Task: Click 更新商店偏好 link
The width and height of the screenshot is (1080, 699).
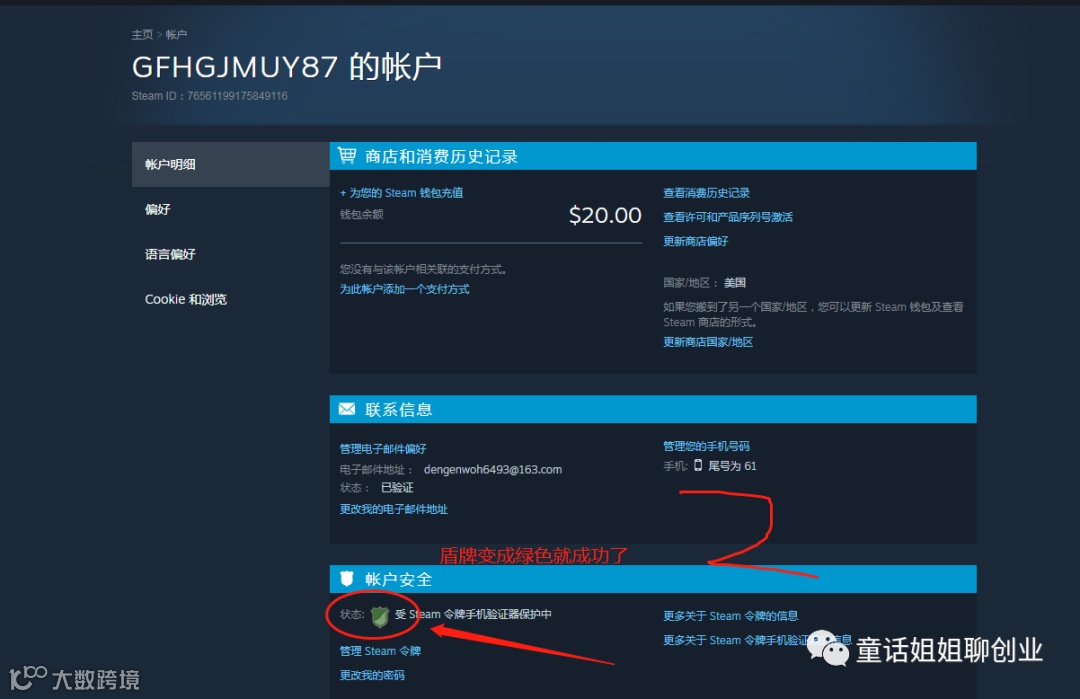Action: point(695,241)
